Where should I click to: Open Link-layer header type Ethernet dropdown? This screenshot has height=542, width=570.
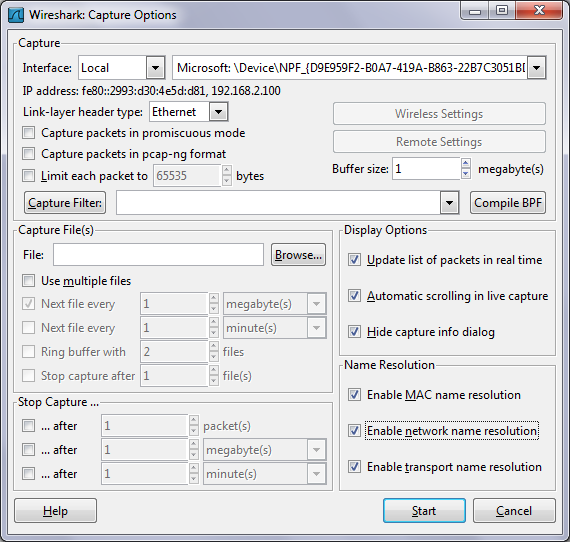pyautogui.click(x=218, y=112)
